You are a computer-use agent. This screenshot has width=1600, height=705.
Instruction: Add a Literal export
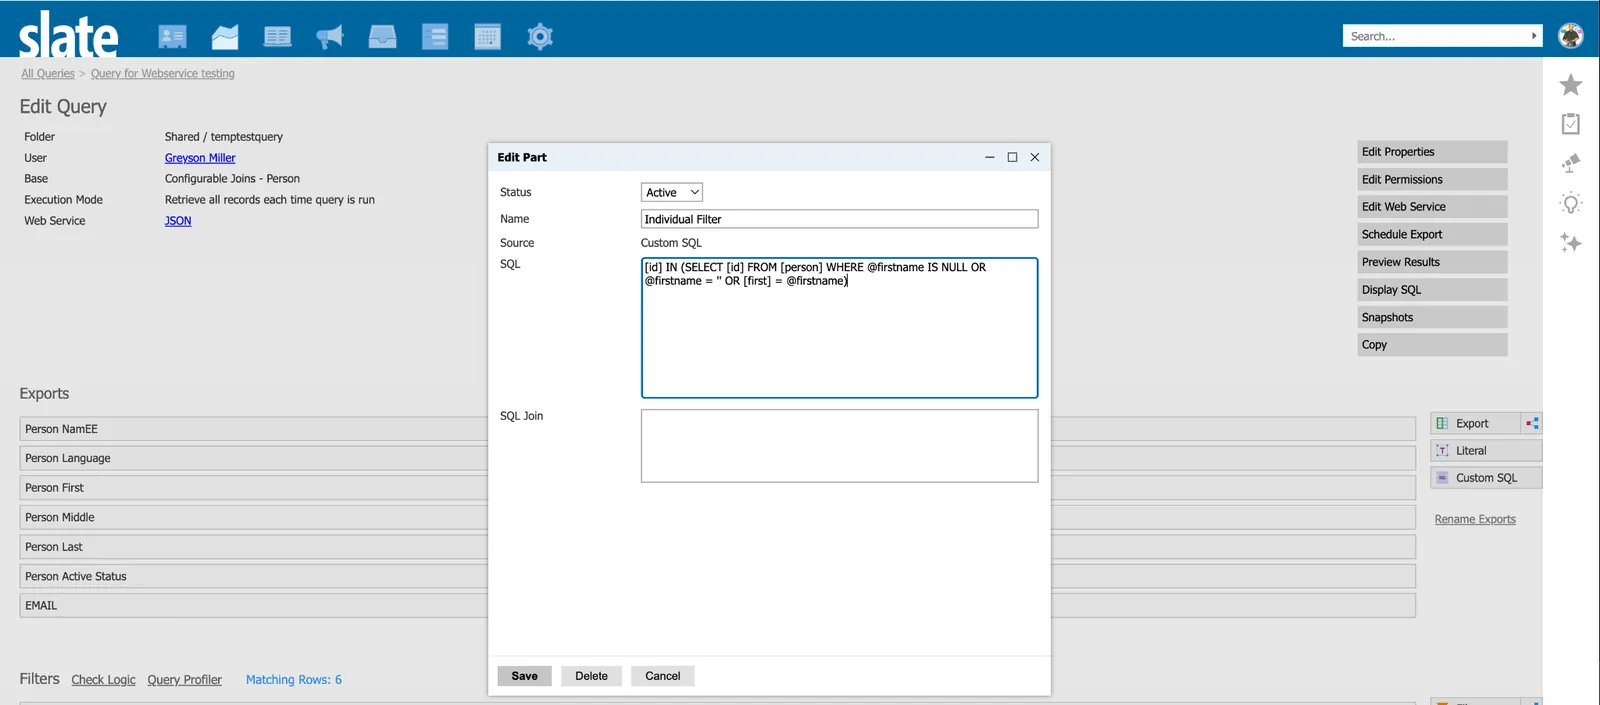coord(1486,451)
